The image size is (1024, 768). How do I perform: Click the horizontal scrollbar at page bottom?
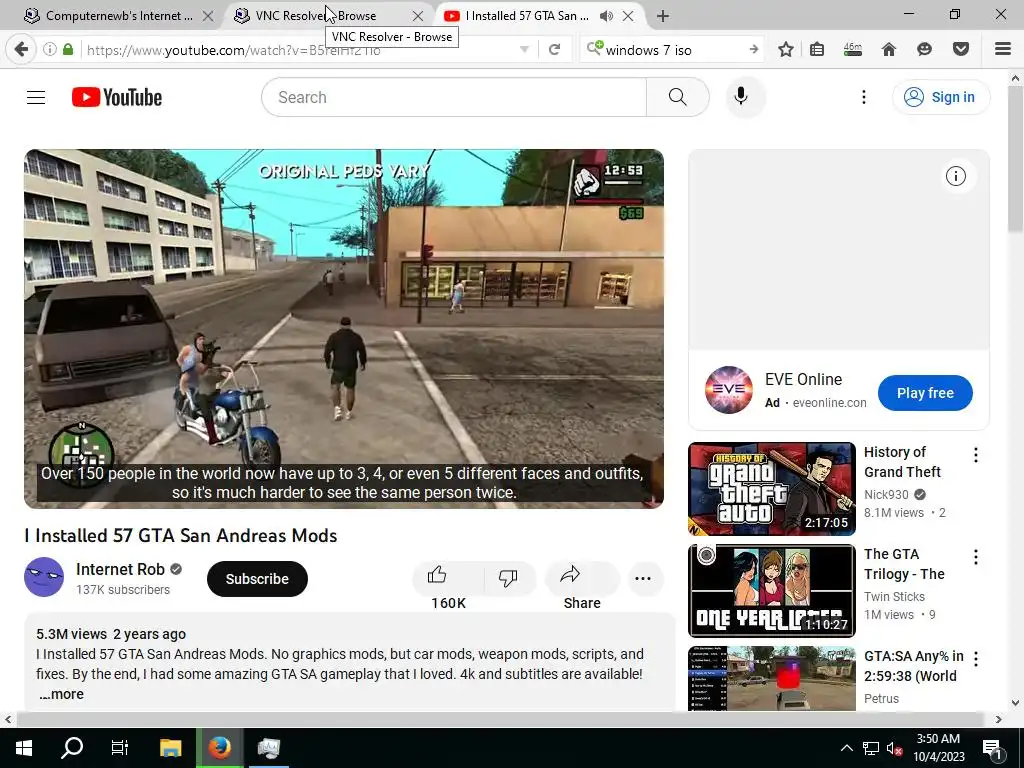pos(500,719)
